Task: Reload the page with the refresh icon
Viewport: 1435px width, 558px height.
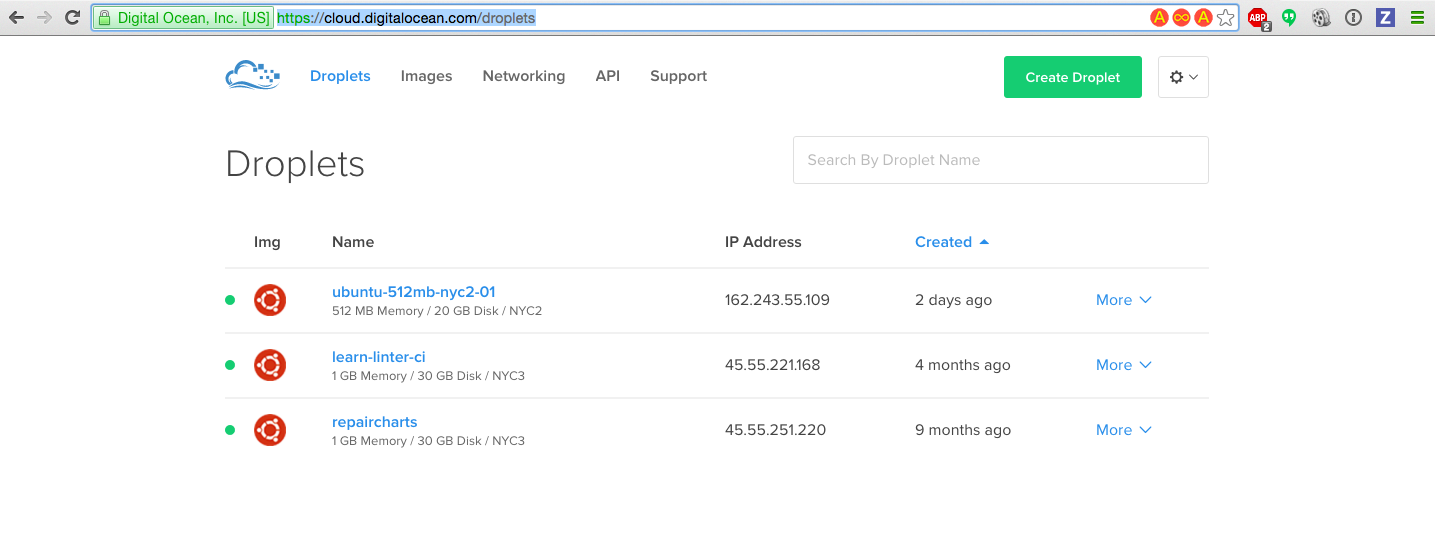Action: coord(72,17)
